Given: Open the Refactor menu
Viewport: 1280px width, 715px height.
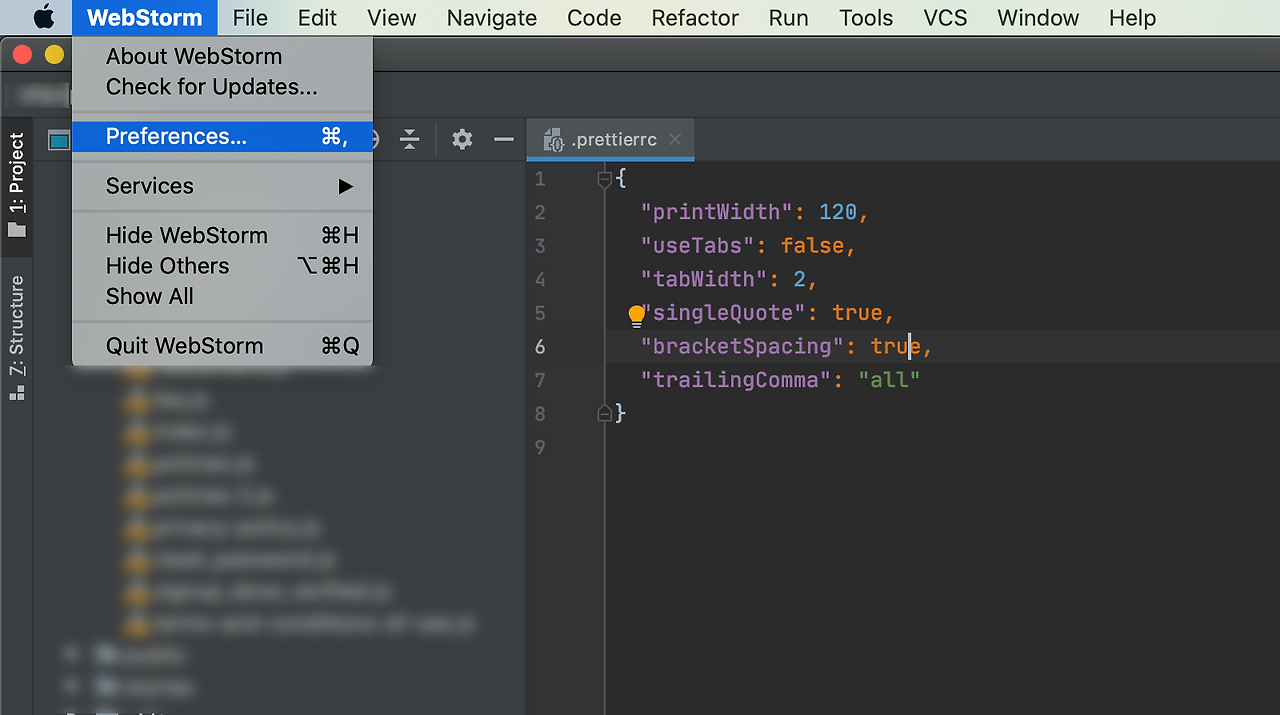Looking at the screenshot, I should coord(695,18).
